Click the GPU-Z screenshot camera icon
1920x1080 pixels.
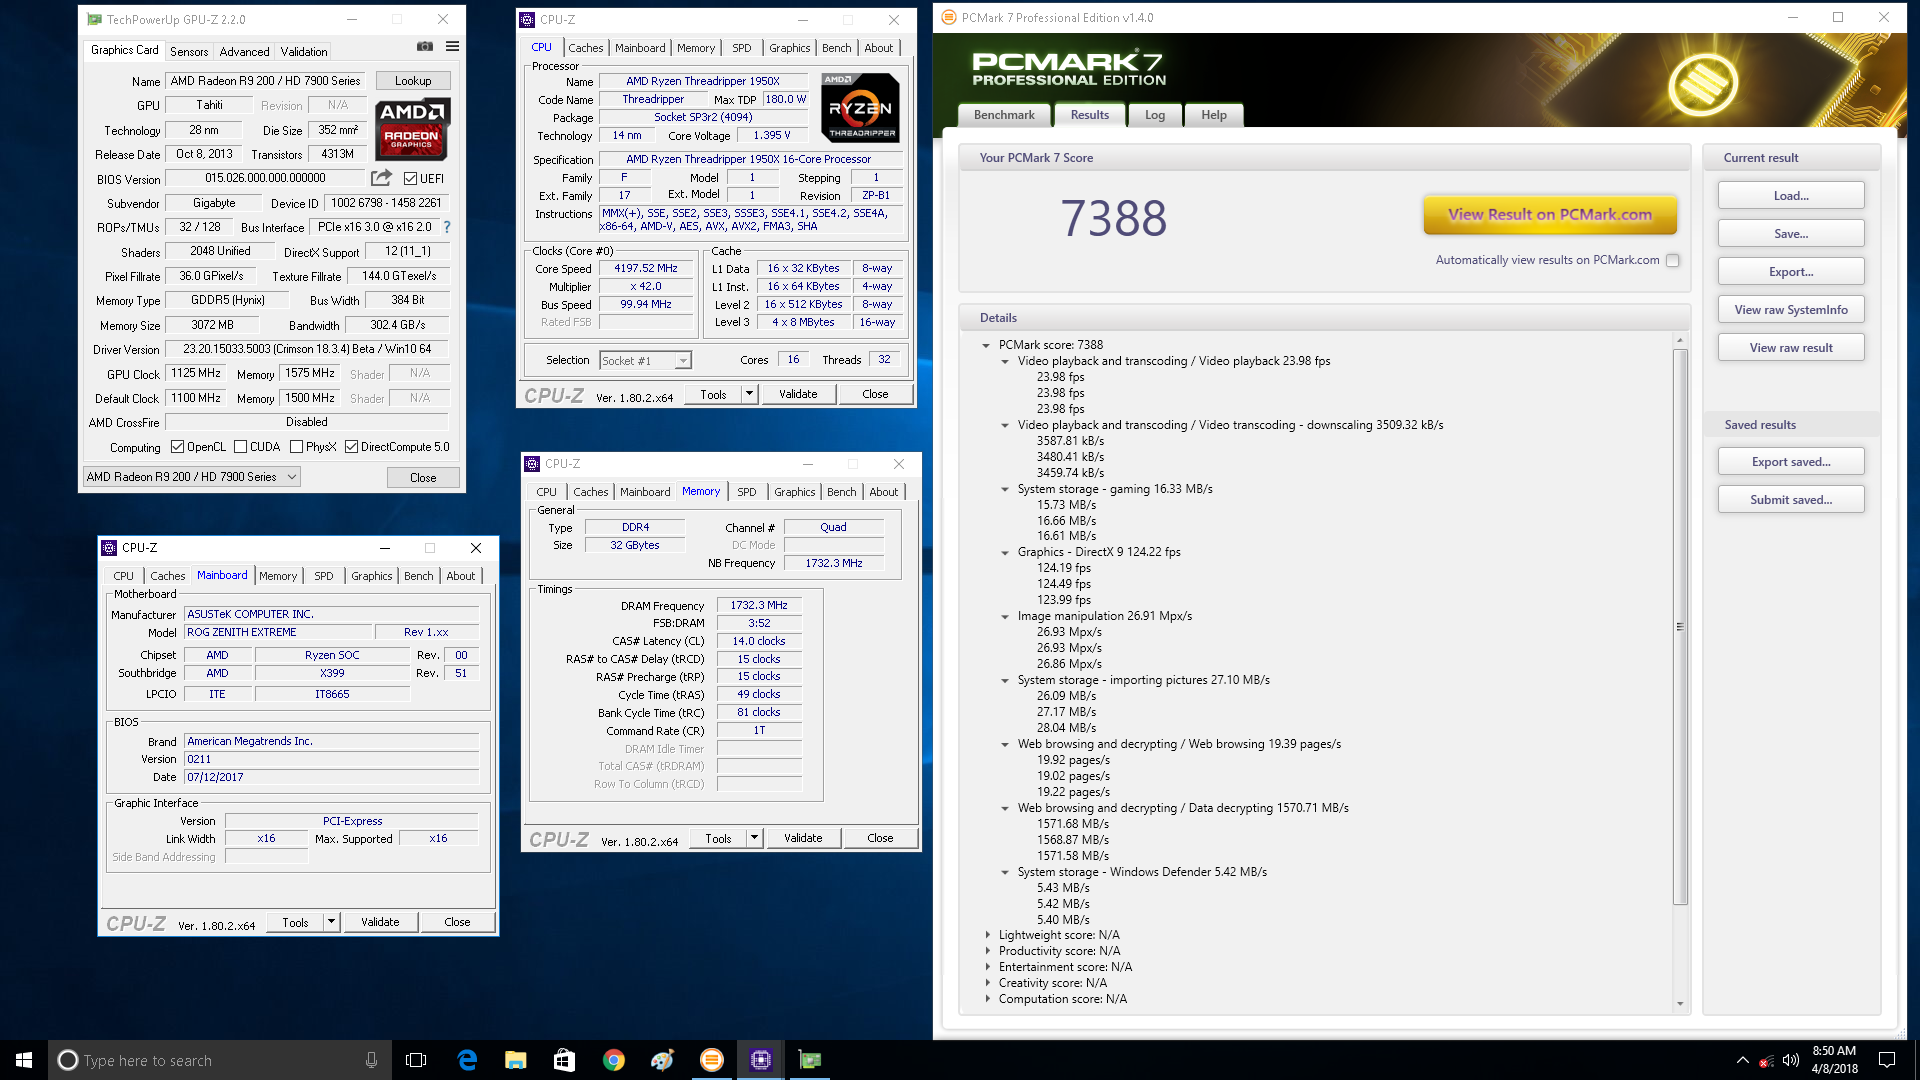tap(425, 47)
